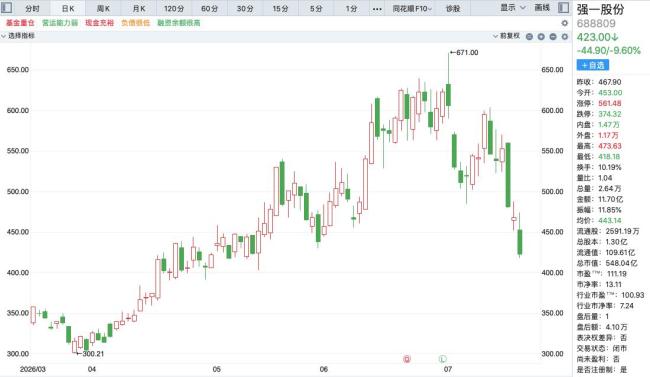650x377 pixels.
Task: Select the 1分 timeframe tab
Action: click(352, 8)
